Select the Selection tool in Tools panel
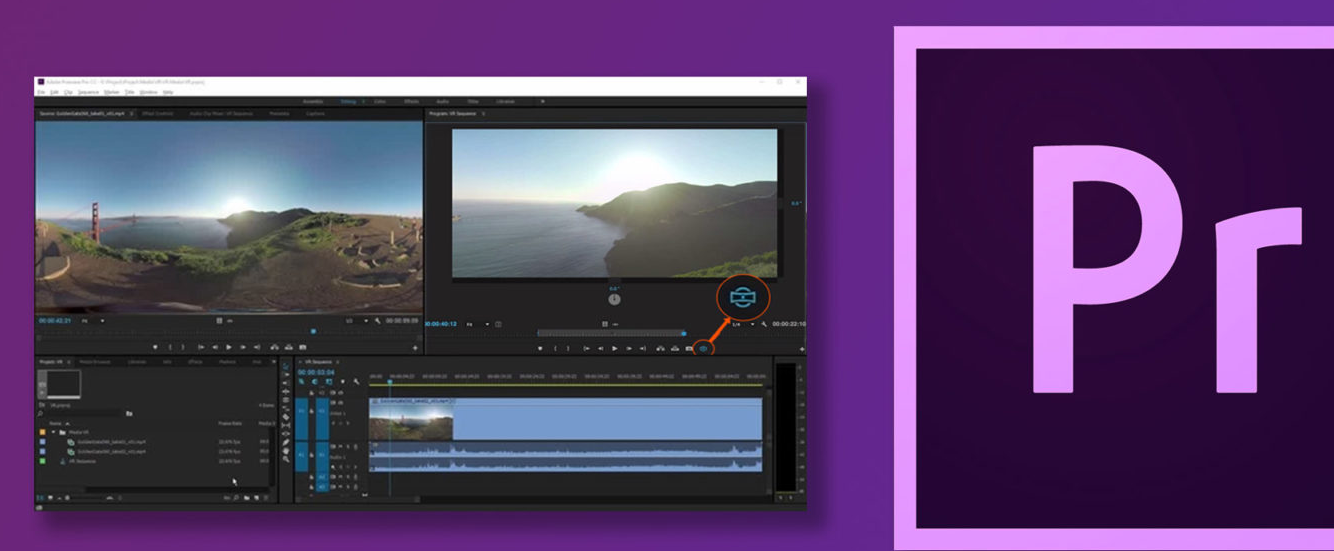The width and height of the screenshot is (1334, 551). click(286, 366)
